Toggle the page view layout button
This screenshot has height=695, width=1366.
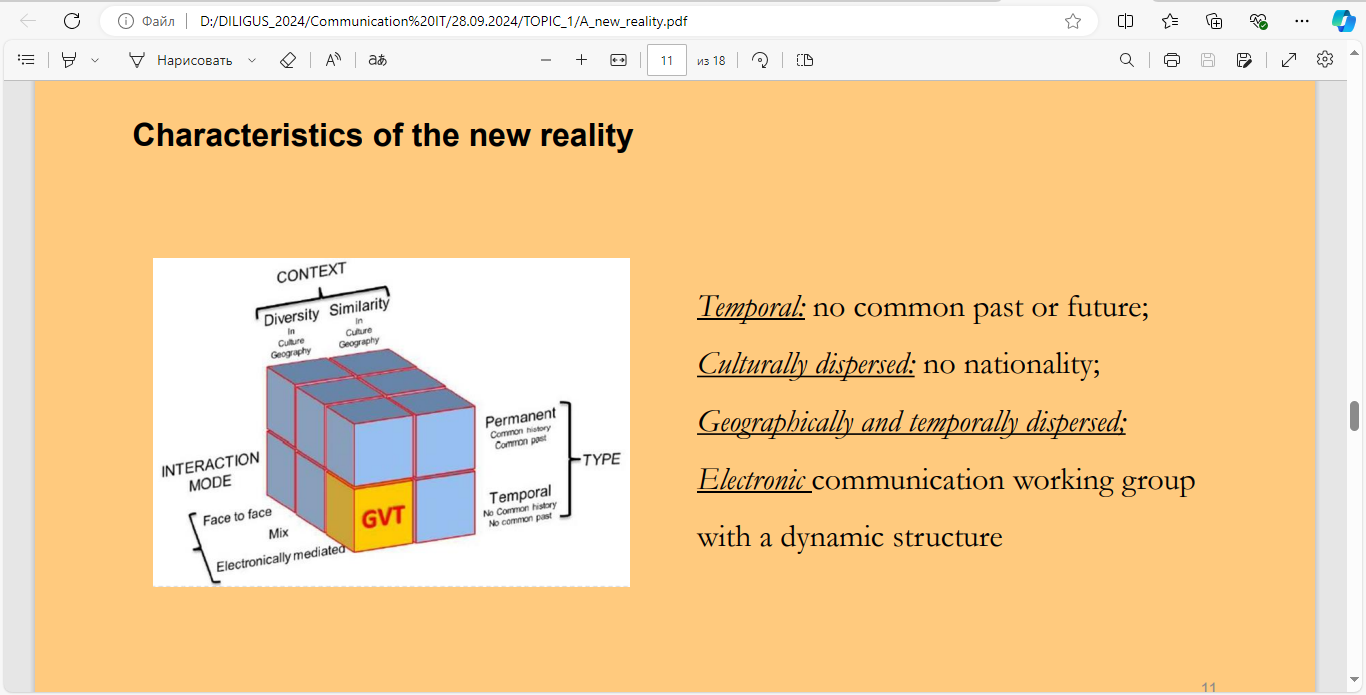point(805,60)
